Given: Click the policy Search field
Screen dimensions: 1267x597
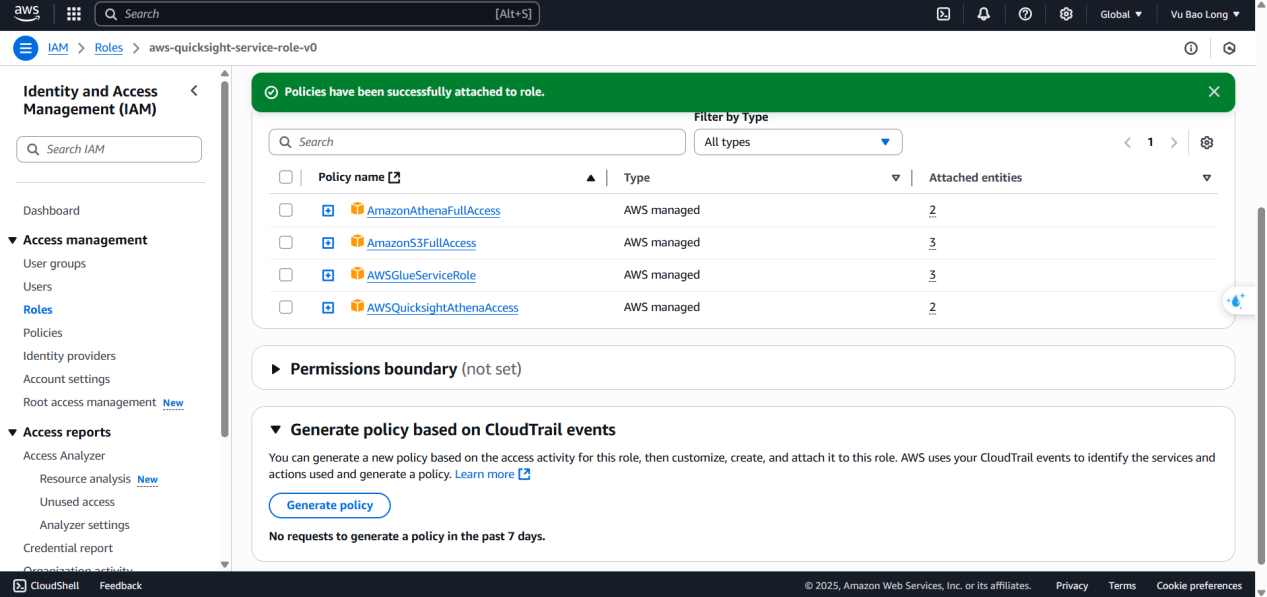Looking at the screenshot, I should coord(477,142).
